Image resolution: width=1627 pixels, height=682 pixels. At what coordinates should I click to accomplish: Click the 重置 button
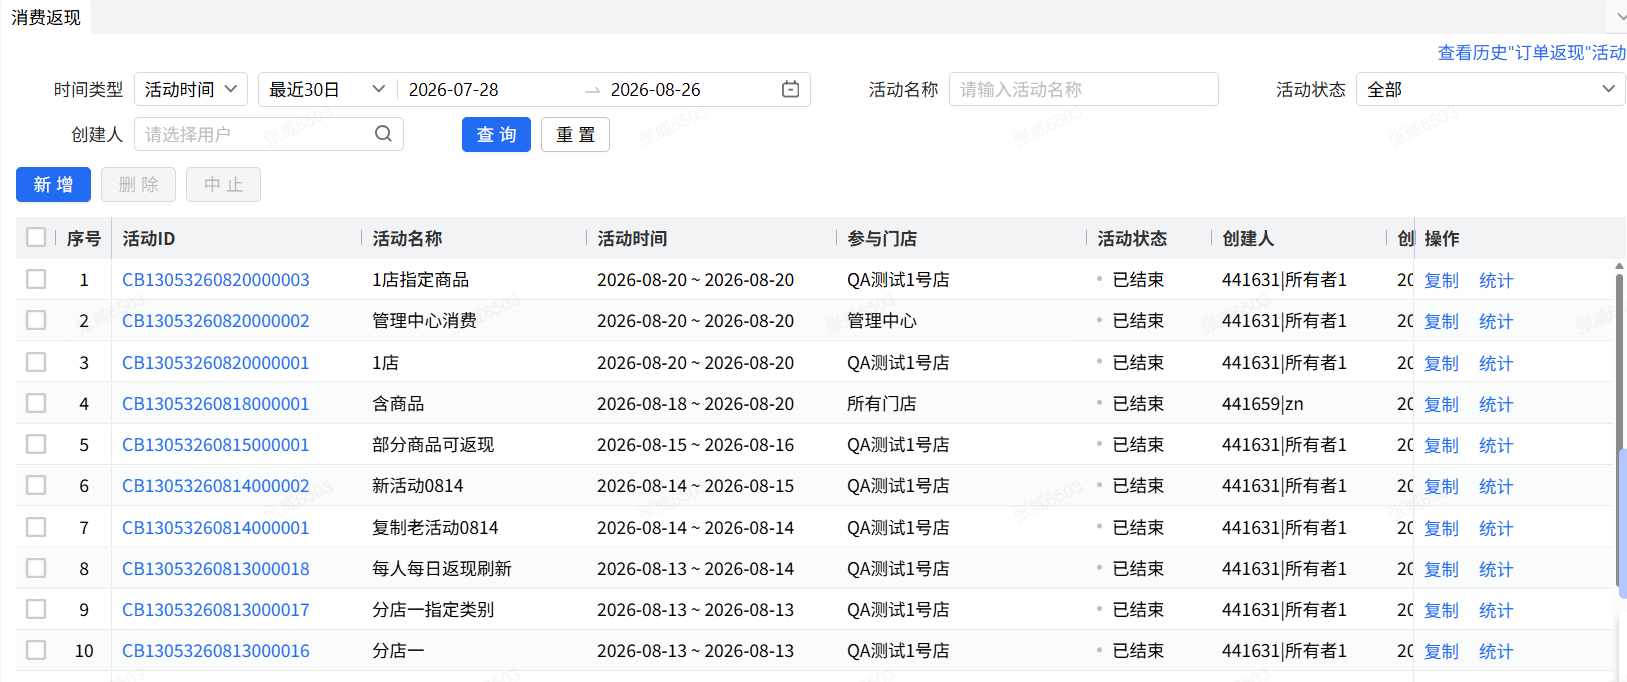(575, 134)
